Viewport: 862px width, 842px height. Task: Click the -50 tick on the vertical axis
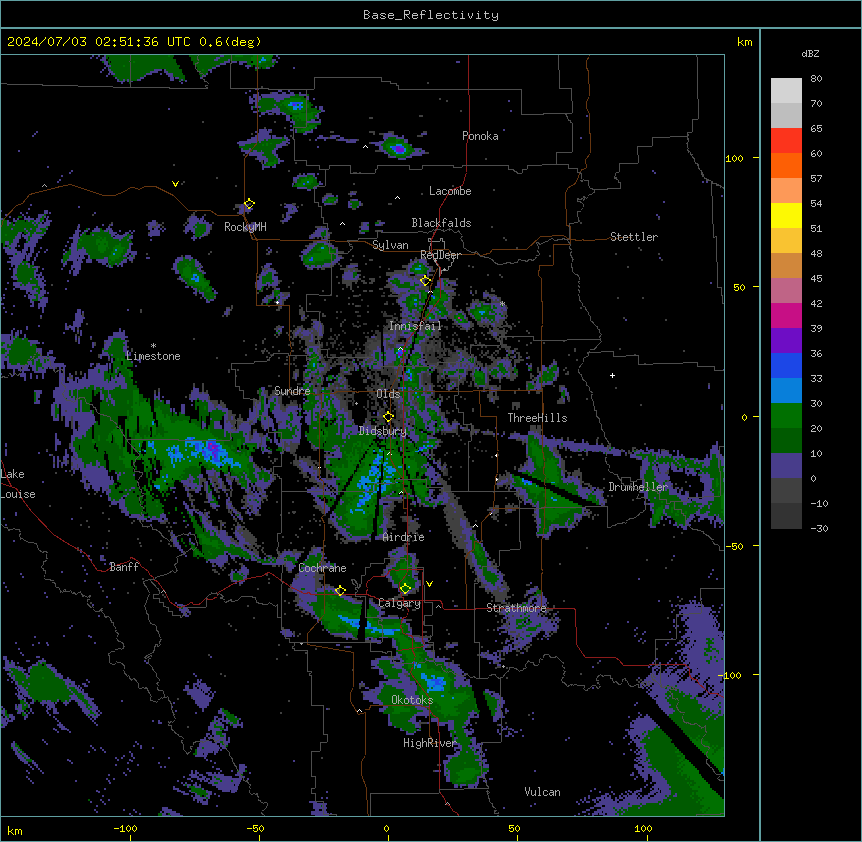(734, 546)
